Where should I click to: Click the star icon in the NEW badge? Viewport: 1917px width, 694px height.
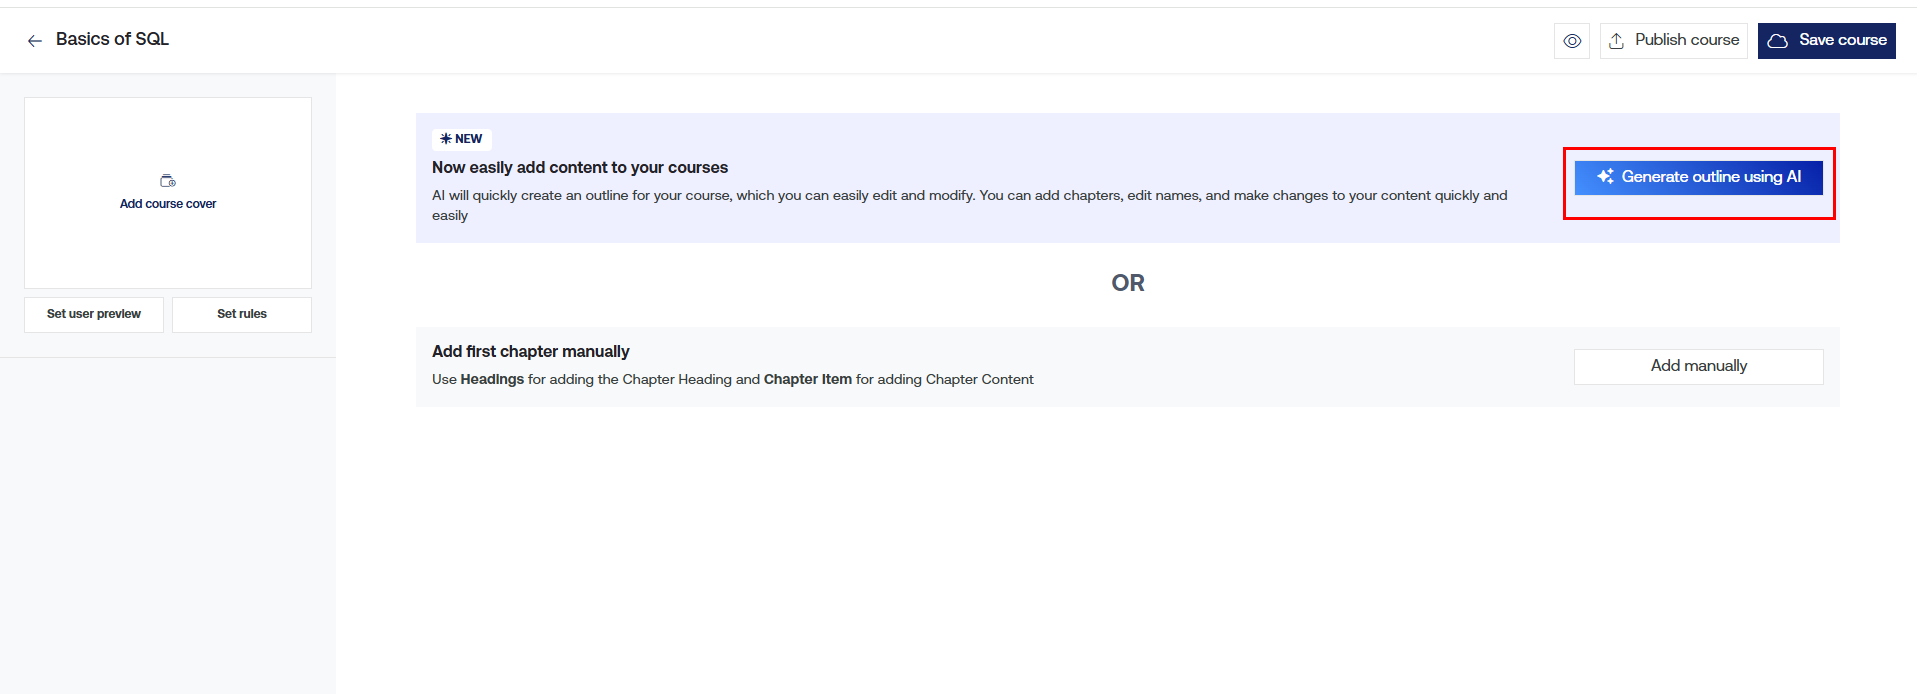point(446,139)
